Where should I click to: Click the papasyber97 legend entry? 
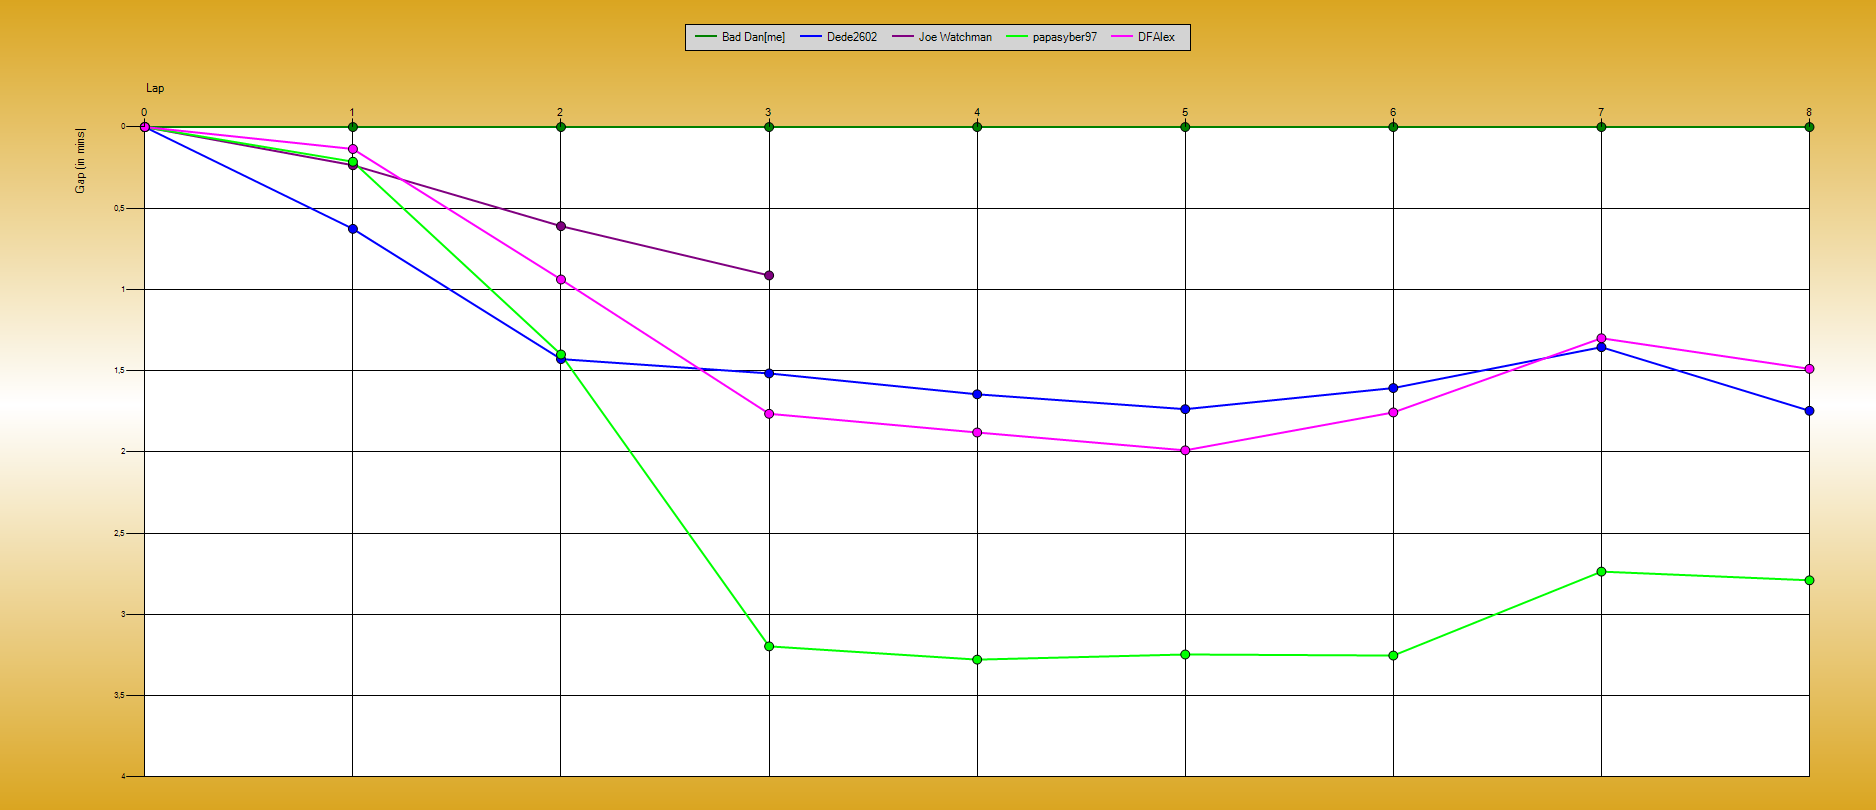click(x=1051, y=37)
